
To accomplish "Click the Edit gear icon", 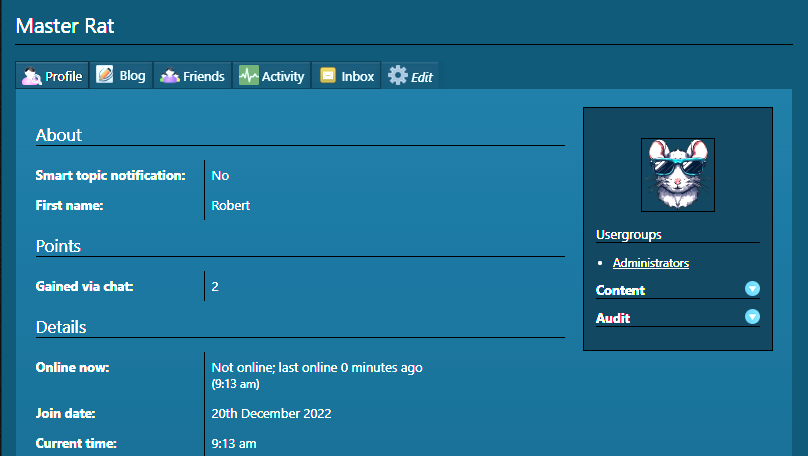I will pos(398,76).
